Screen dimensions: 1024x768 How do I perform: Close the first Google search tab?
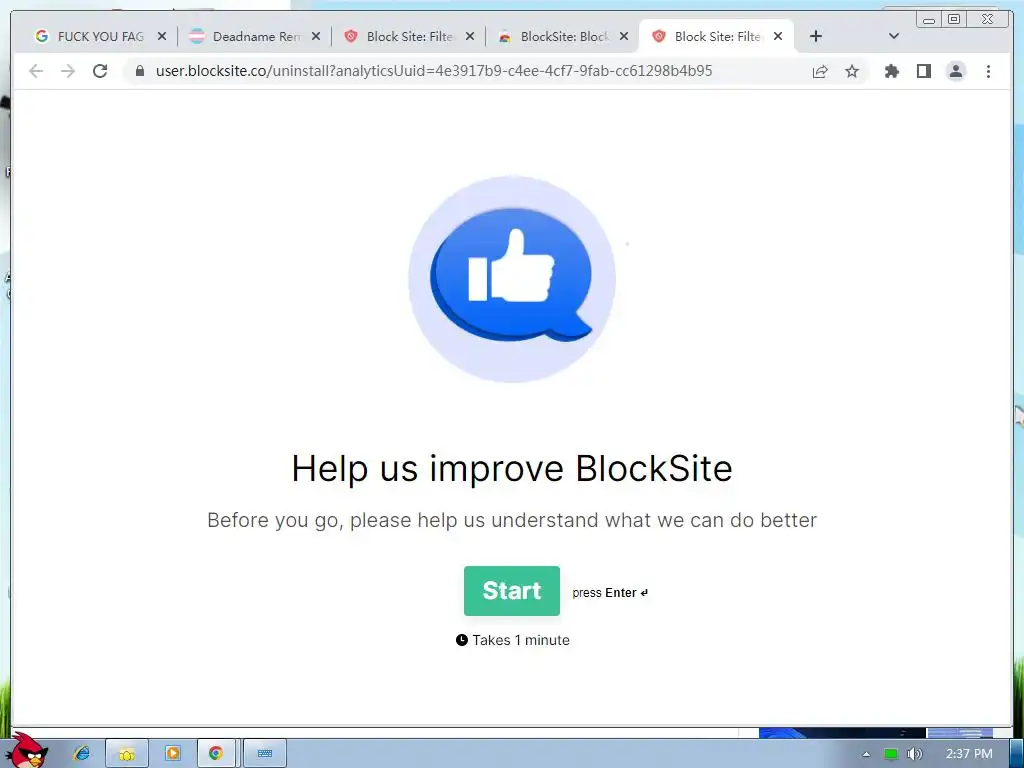162,37
